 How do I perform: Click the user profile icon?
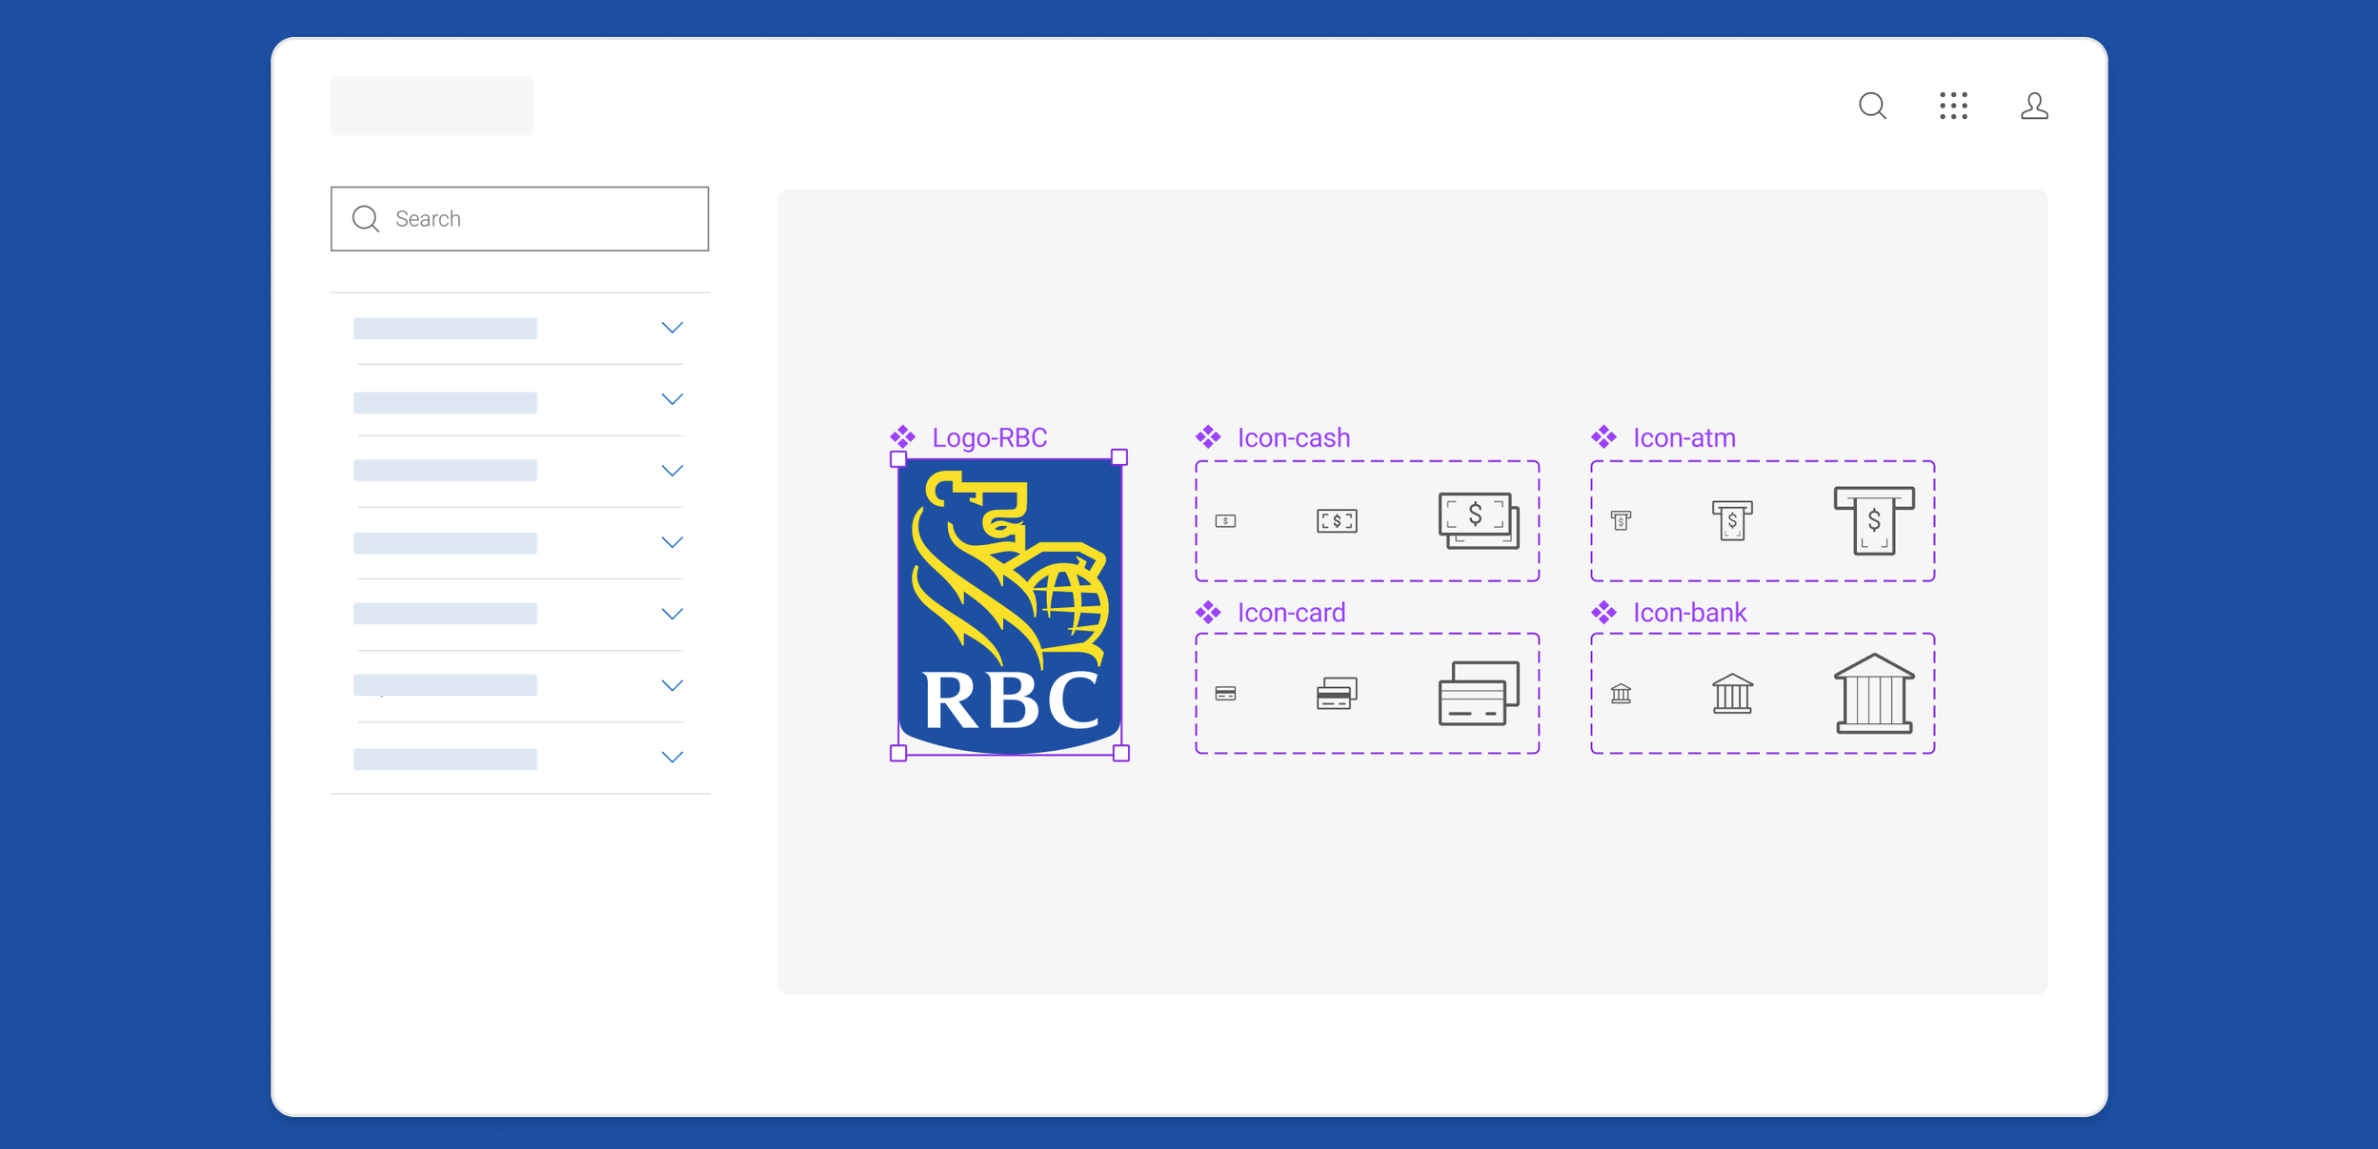(2034, 106)
